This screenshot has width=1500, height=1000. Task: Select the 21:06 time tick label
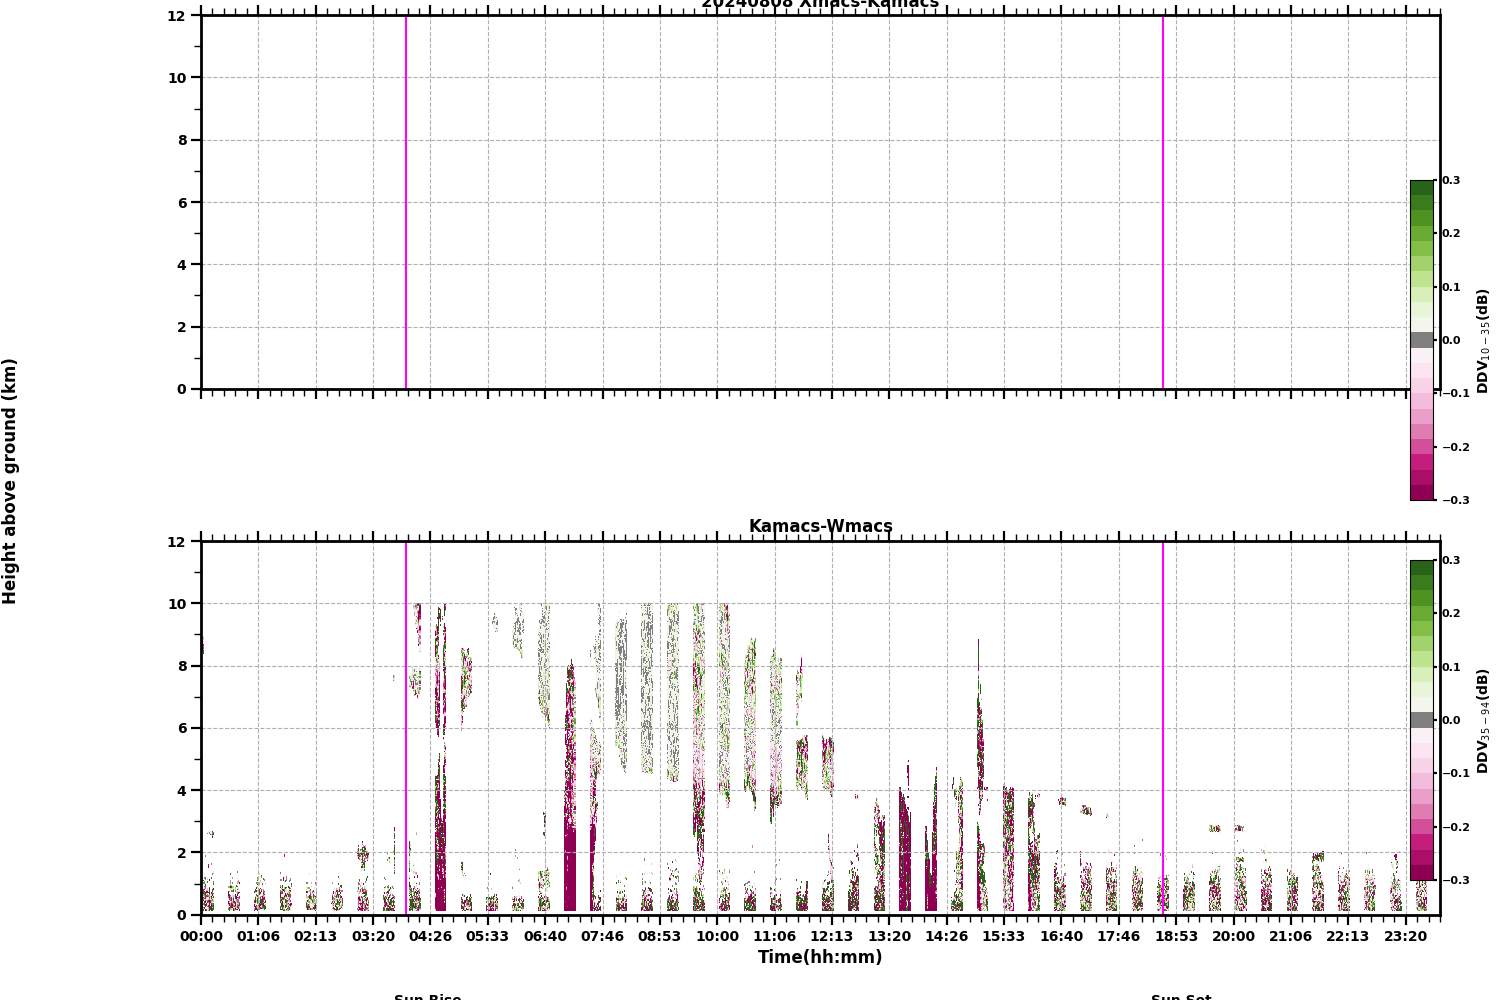1290,937
